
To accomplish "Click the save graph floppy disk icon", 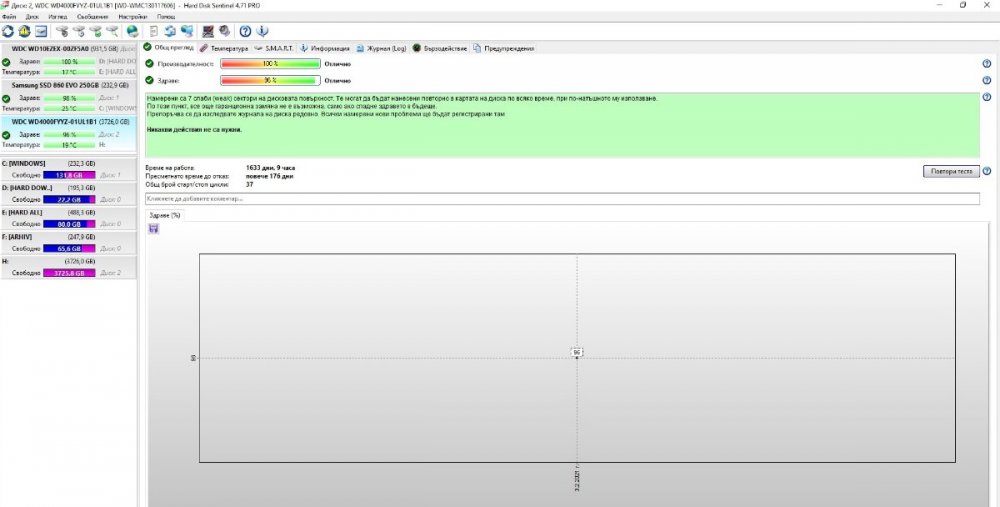I will pyautogui.click(x=153, y=229).
